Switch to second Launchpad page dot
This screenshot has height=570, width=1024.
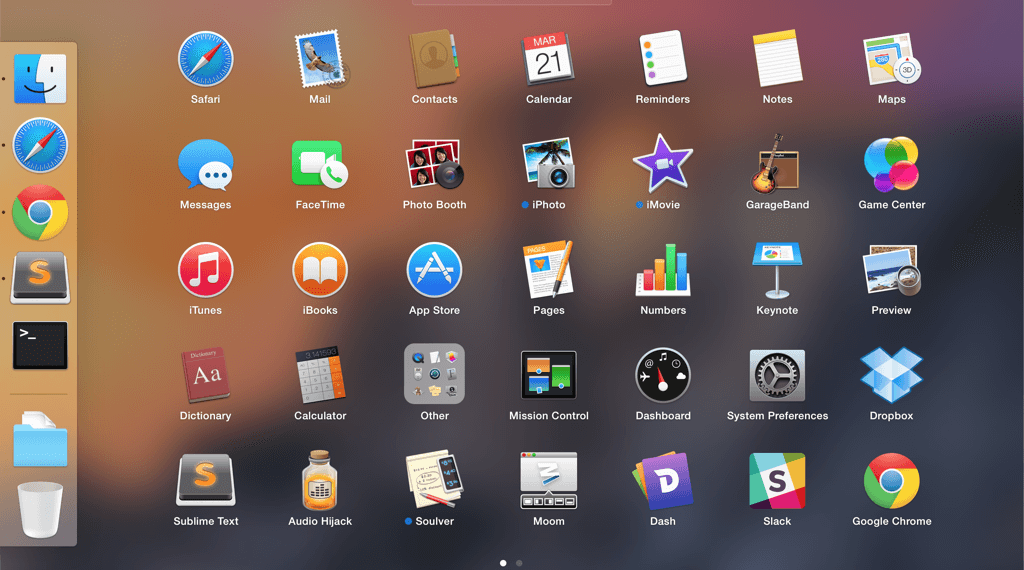pyautogui.click(x=519, y=563)
